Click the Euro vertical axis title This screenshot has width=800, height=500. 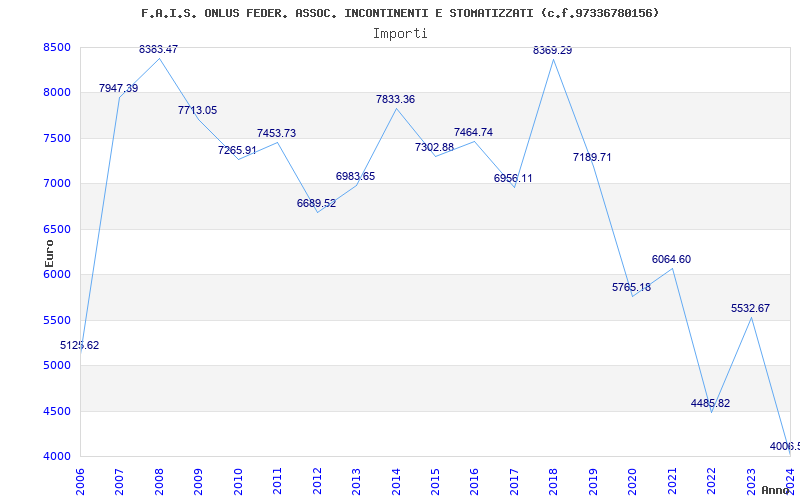point(49,253)
